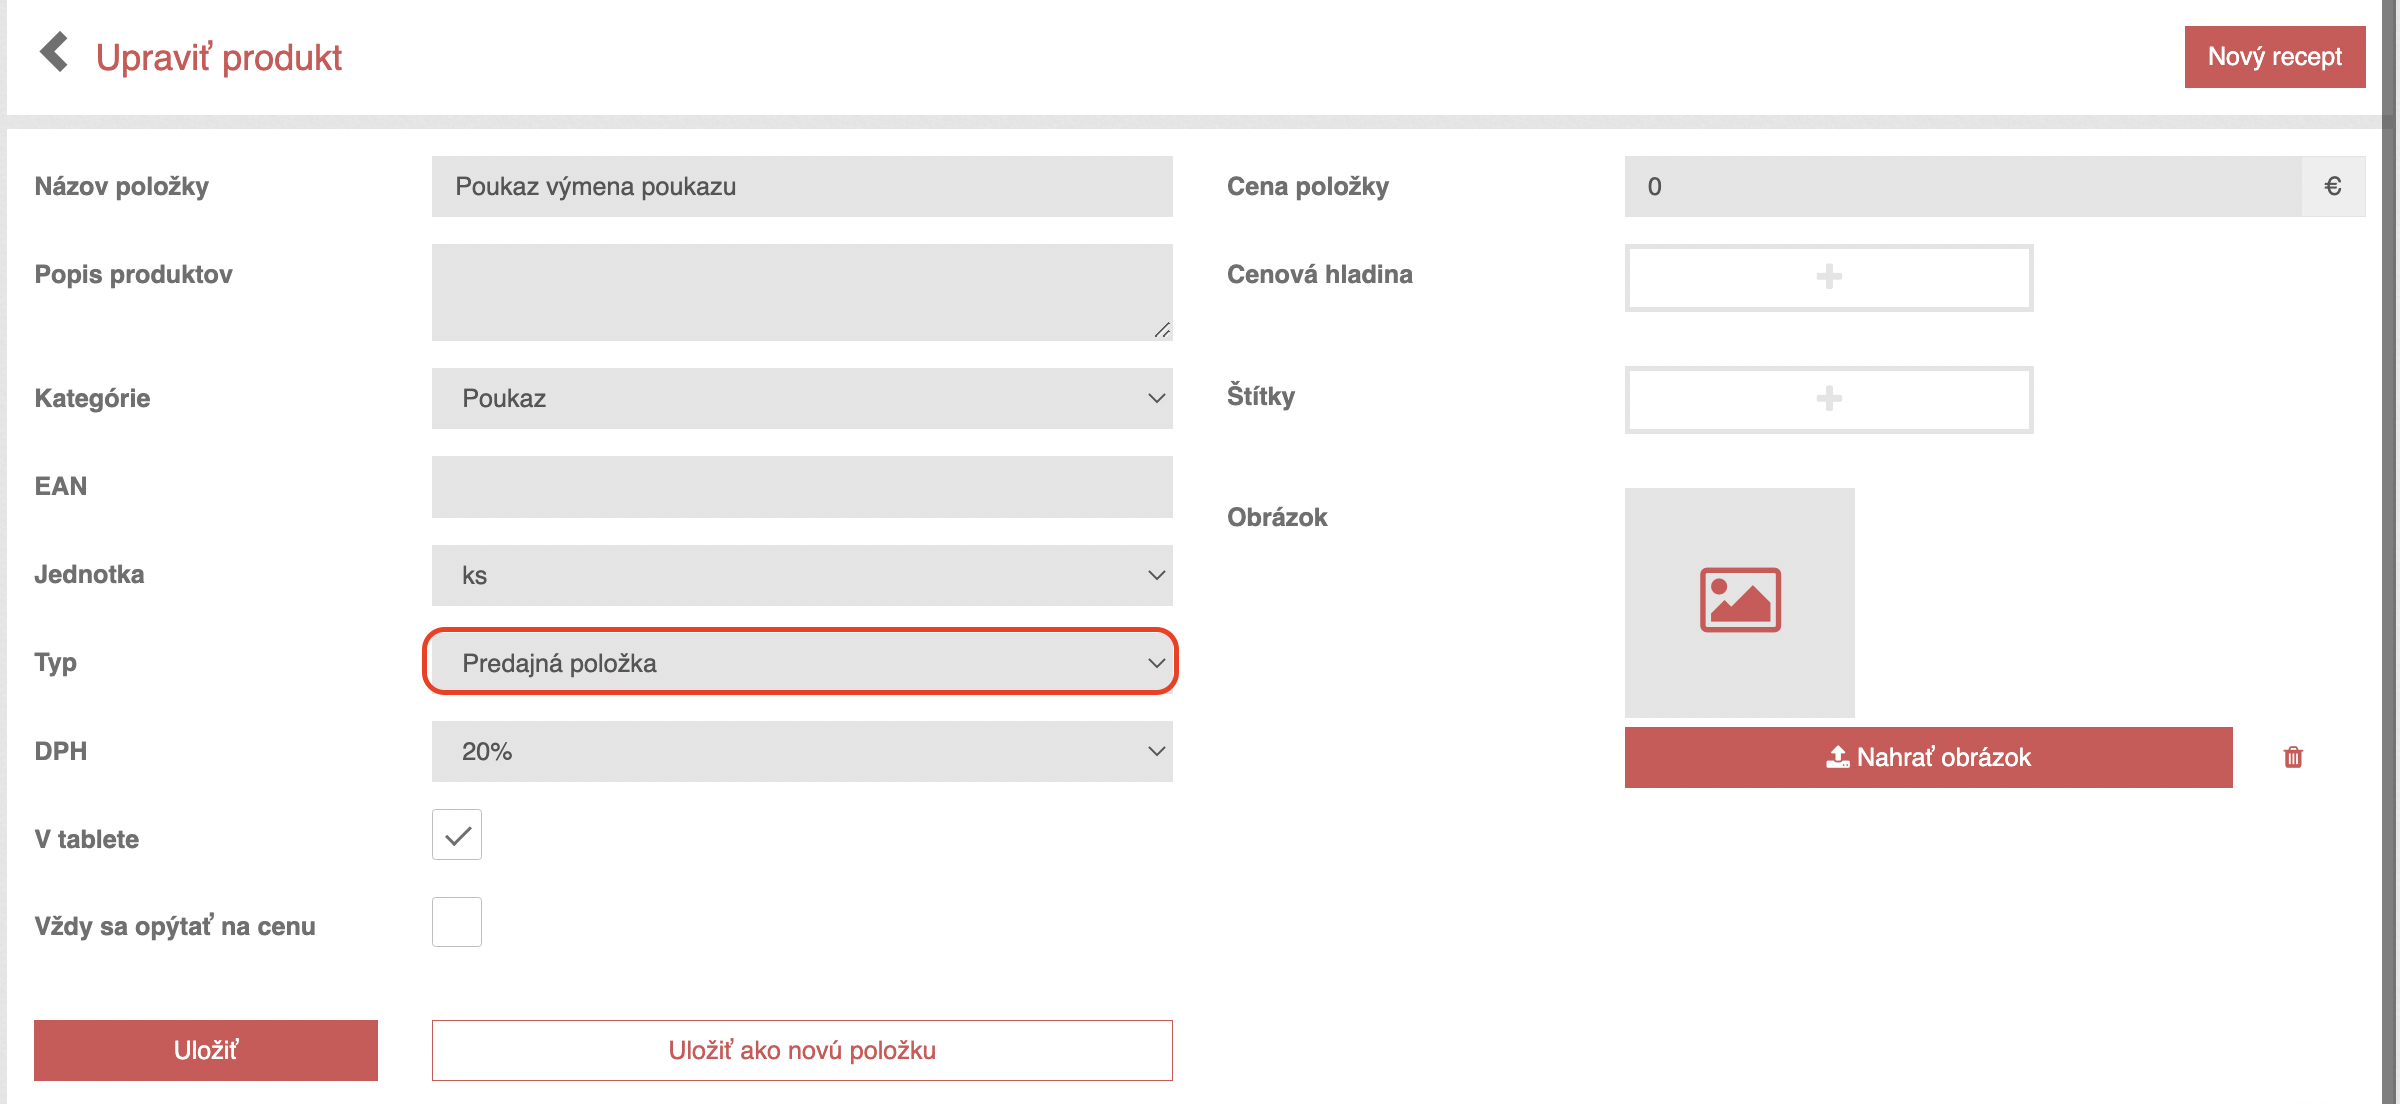Click the Názov položky input field
The height and width of the screenshot is (1104, 2400).
pos(802,186)
